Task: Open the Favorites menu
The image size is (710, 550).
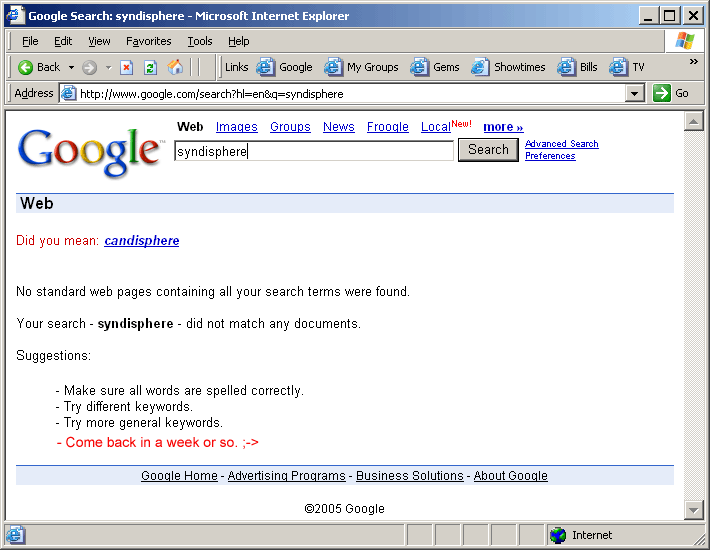Action: point(148,41)
